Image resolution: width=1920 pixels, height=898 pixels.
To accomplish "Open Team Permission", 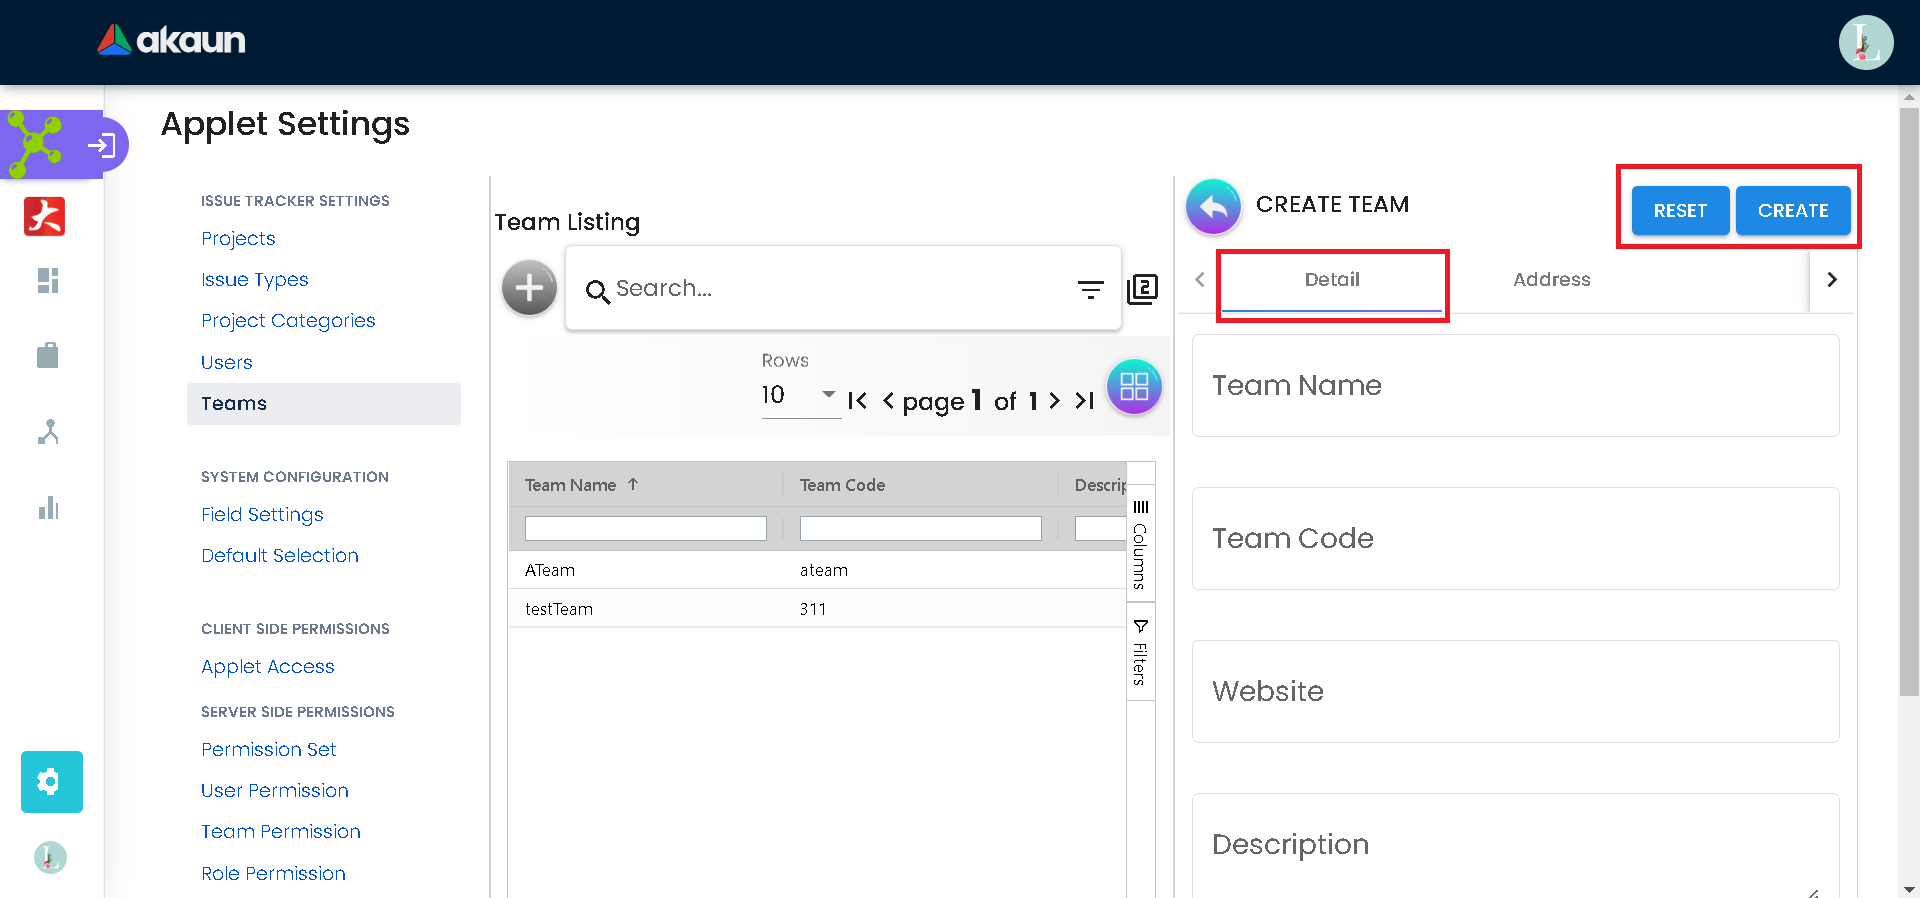I will 281,832.
